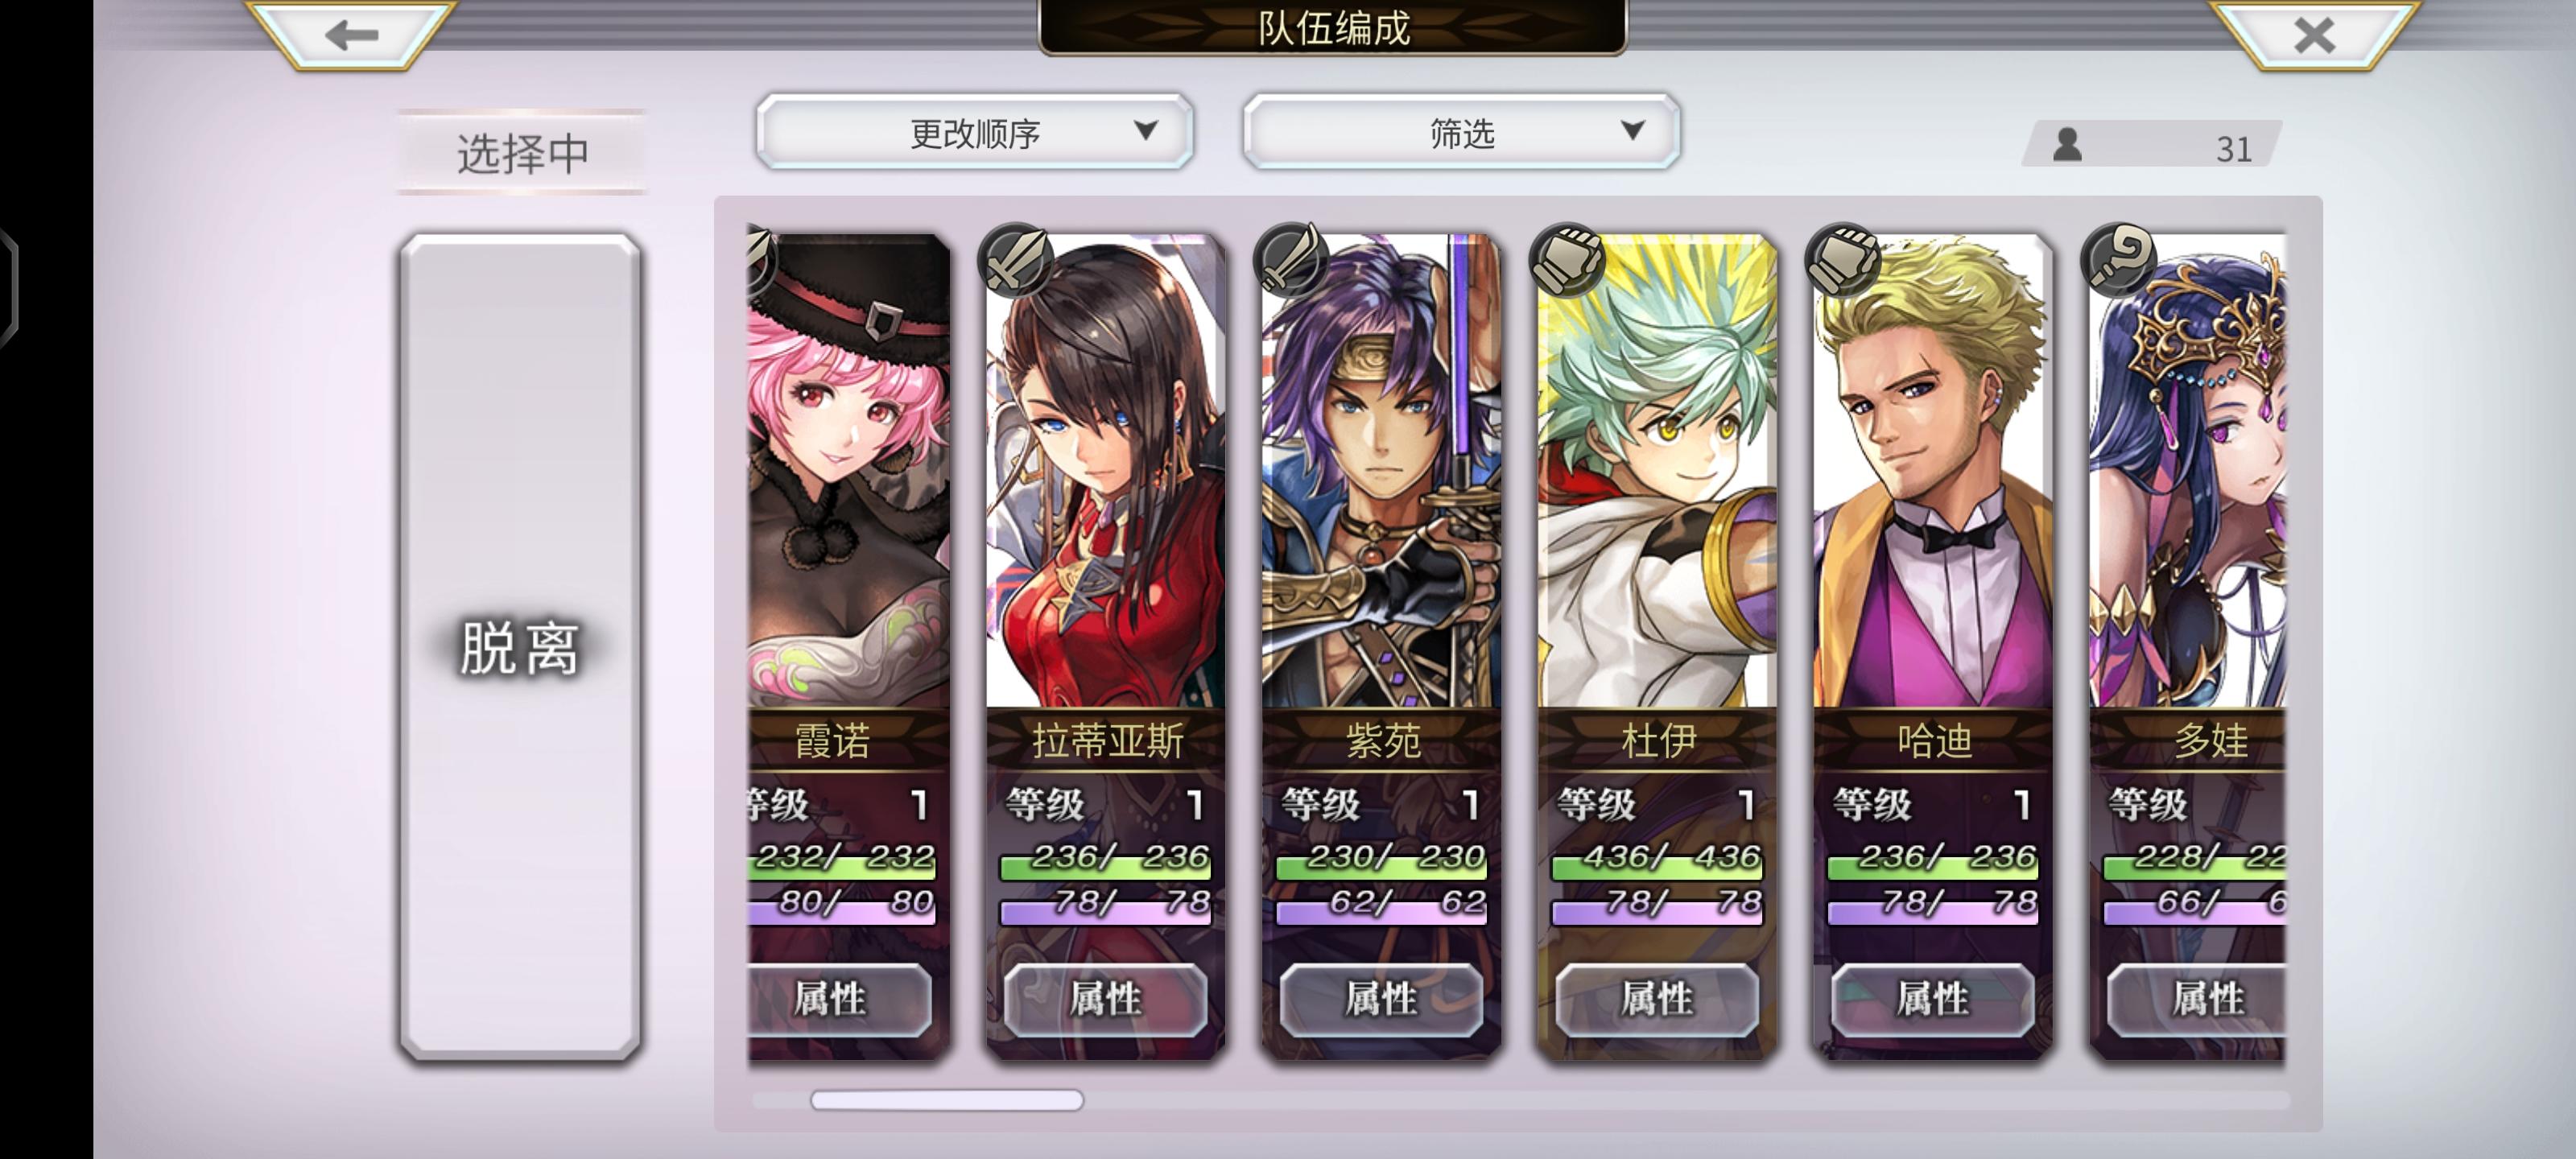Image resolution: width=2576 pixels, height=1159 pixels.
Task: Click the arrow on the 更改顺序 dropdown
Action: coord(1146,130)
